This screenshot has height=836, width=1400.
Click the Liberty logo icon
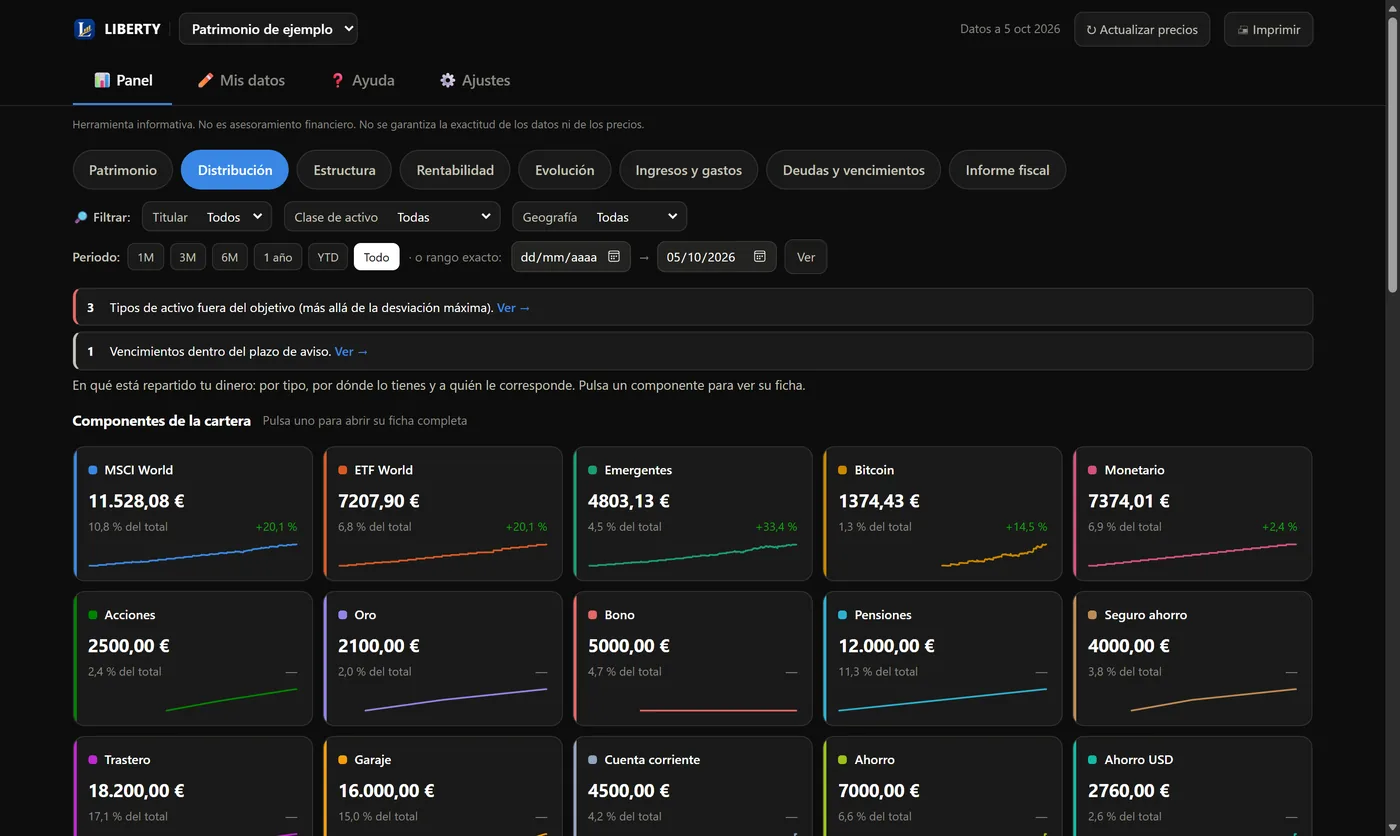tap(84, 29)
